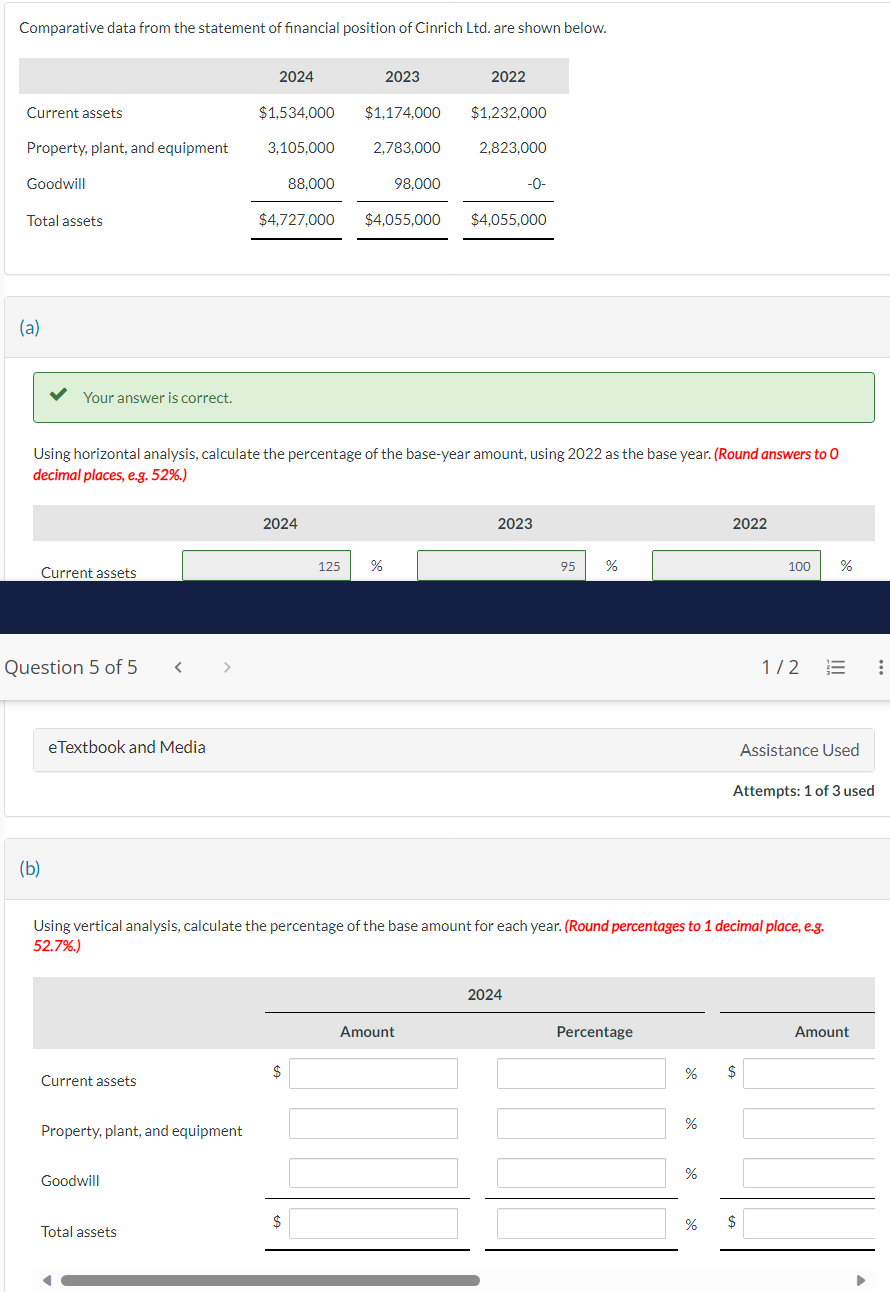Click 2024 Current assets Percentage input
The width and height of the screenshot is (890, 1292).
pos(581,1073)
